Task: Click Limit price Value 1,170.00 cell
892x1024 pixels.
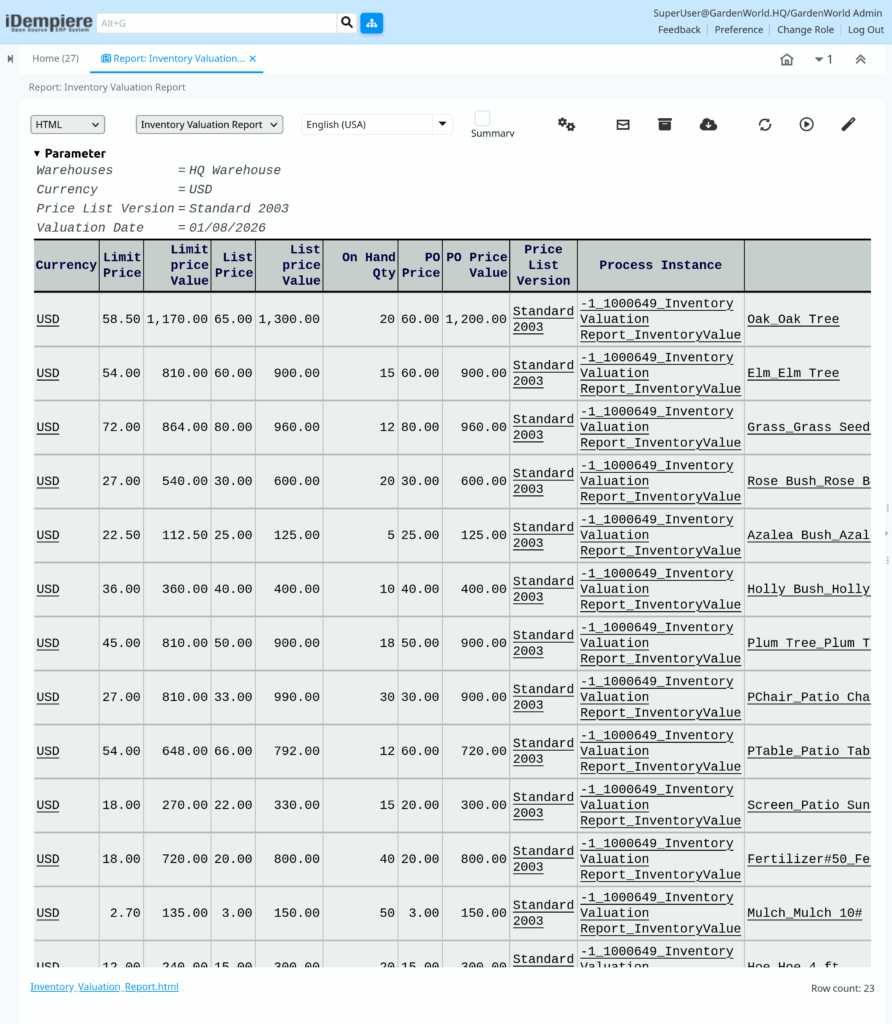Action: pyautogui.click(x=177, y=319)
